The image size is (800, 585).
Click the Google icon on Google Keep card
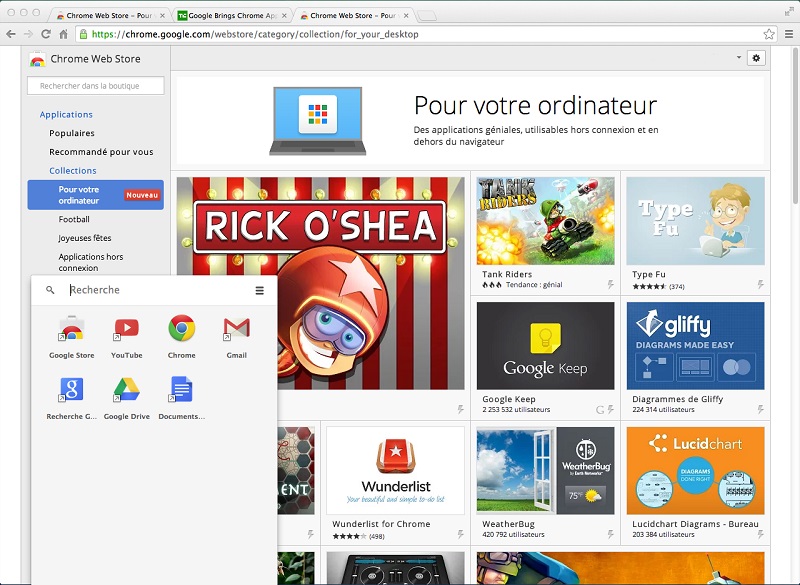[x=600, y=410]
